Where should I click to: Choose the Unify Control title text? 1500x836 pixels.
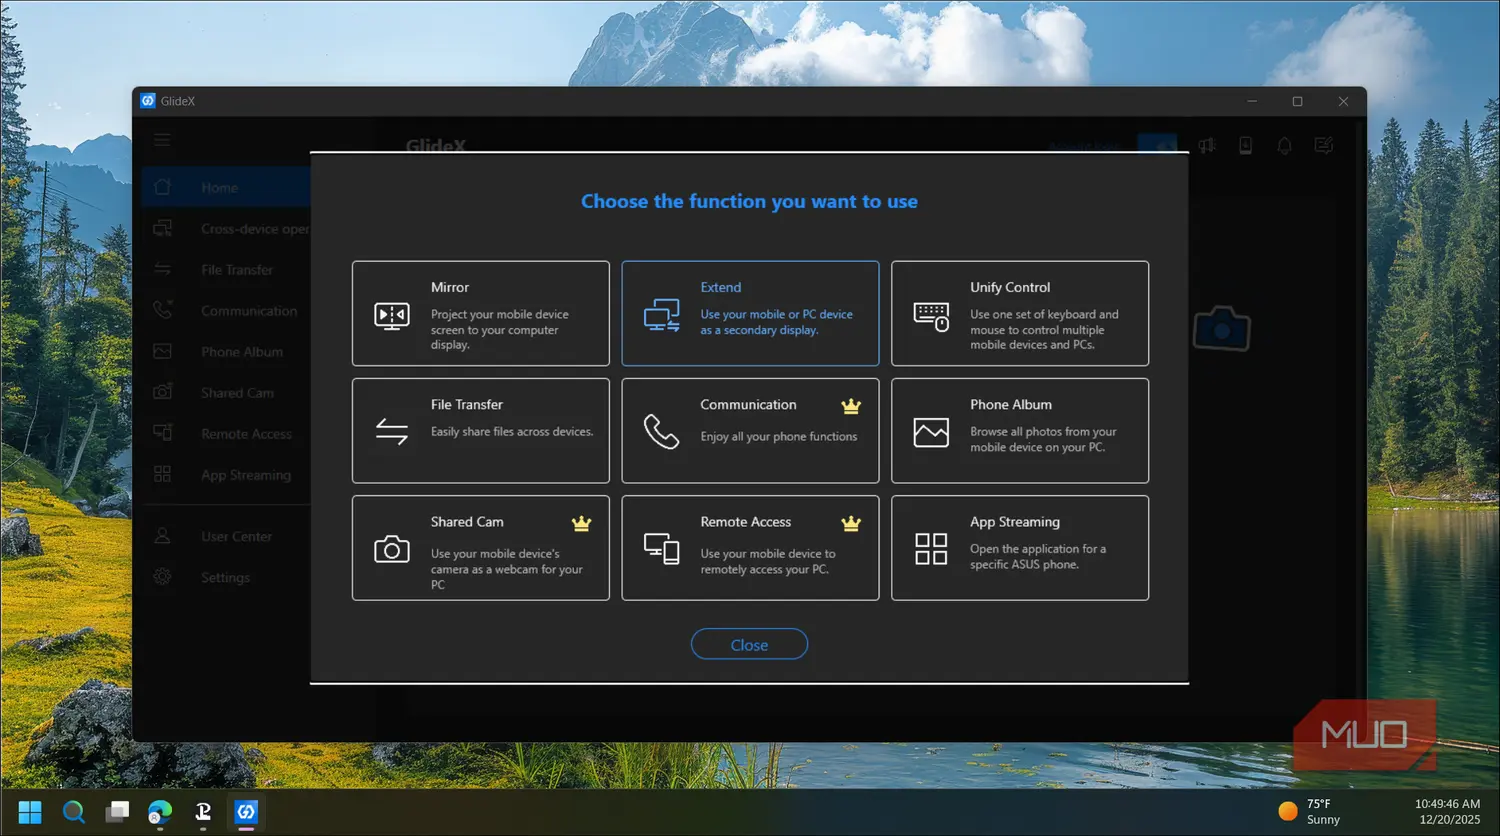pos(1010,287)
